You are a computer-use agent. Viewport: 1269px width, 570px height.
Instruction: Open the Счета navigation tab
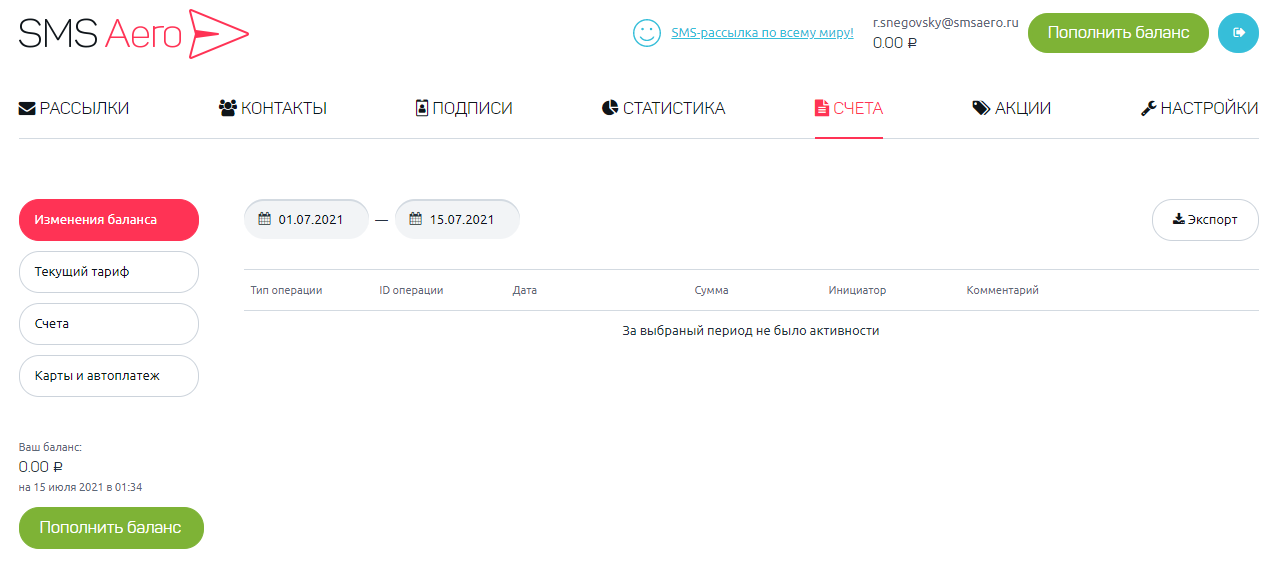tap(849, 108)
